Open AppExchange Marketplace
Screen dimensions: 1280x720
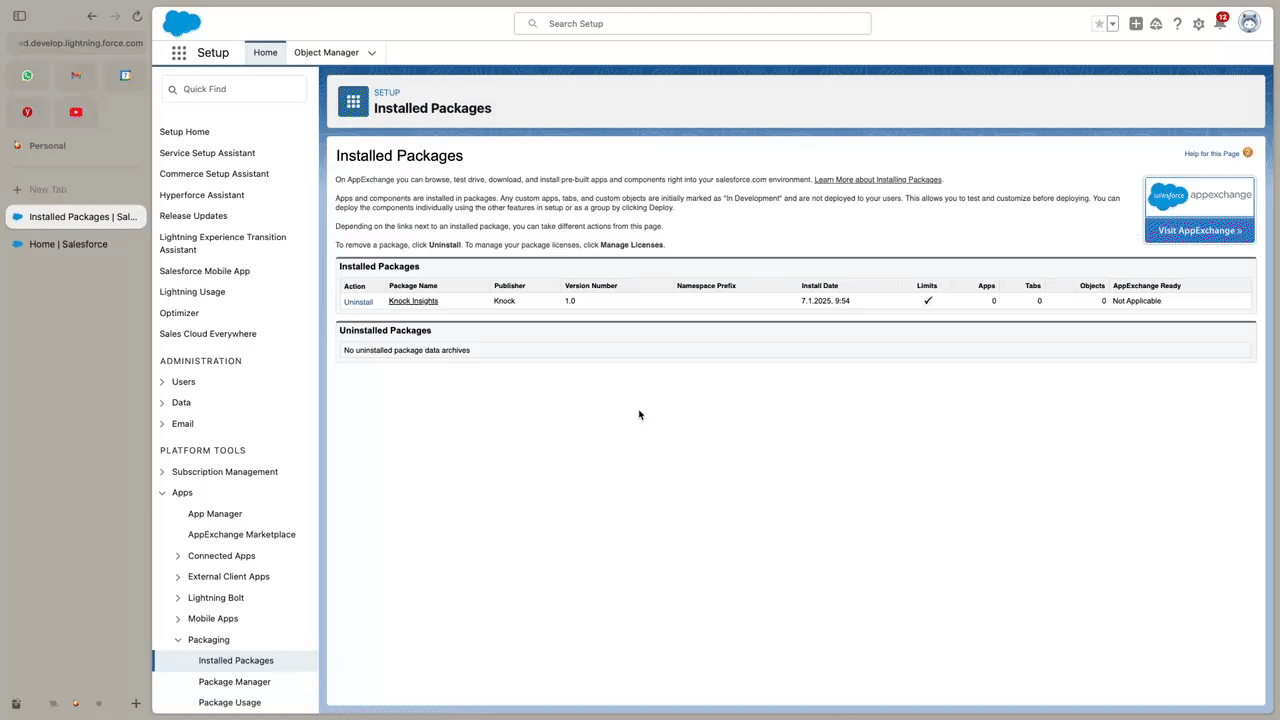point(242,535)
